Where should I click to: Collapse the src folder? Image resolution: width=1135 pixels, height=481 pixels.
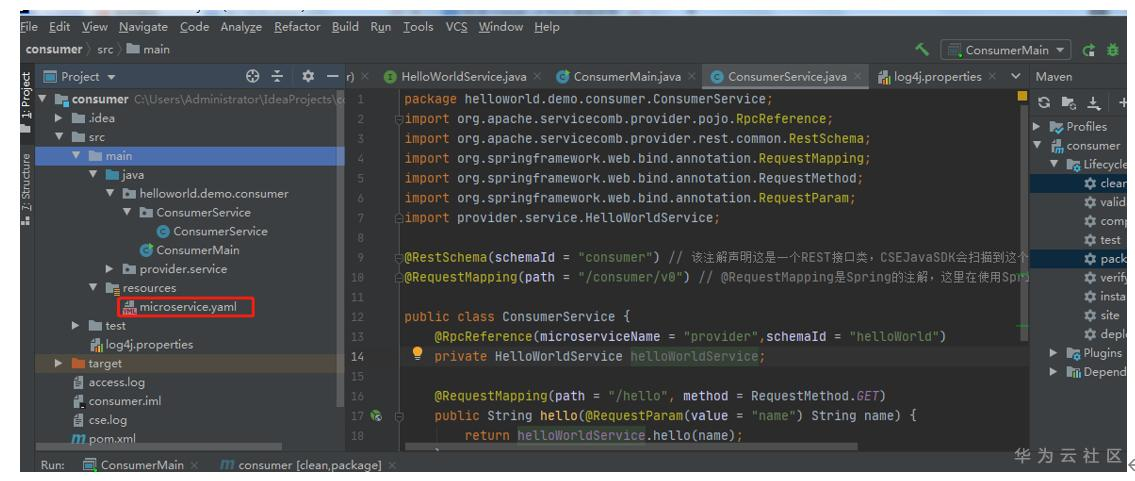[x=60, y=137]
